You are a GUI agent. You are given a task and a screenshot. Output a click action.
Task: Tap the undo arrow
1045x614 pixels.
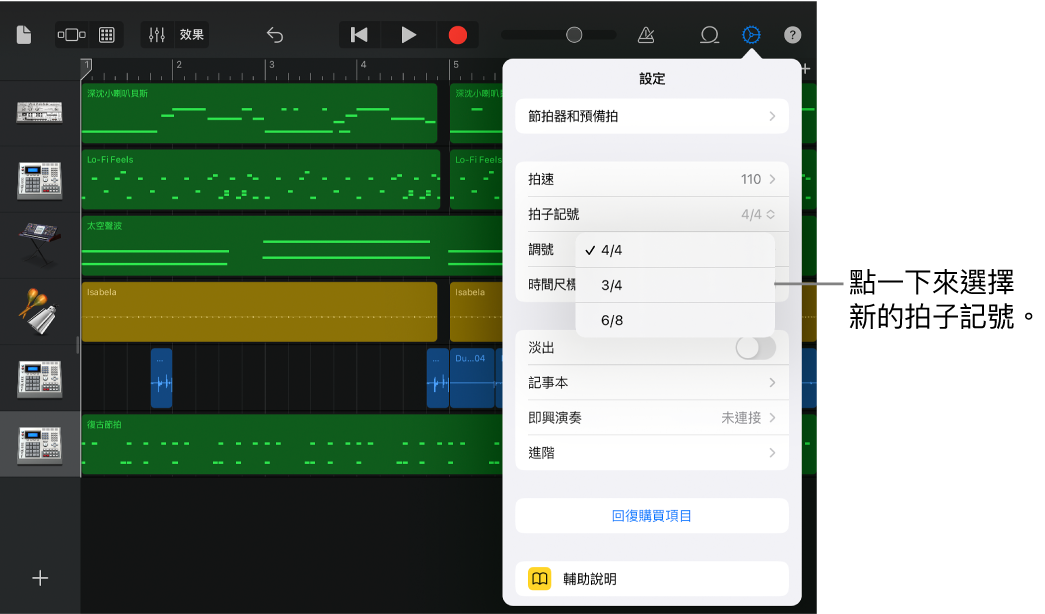(x=274, y=34)
